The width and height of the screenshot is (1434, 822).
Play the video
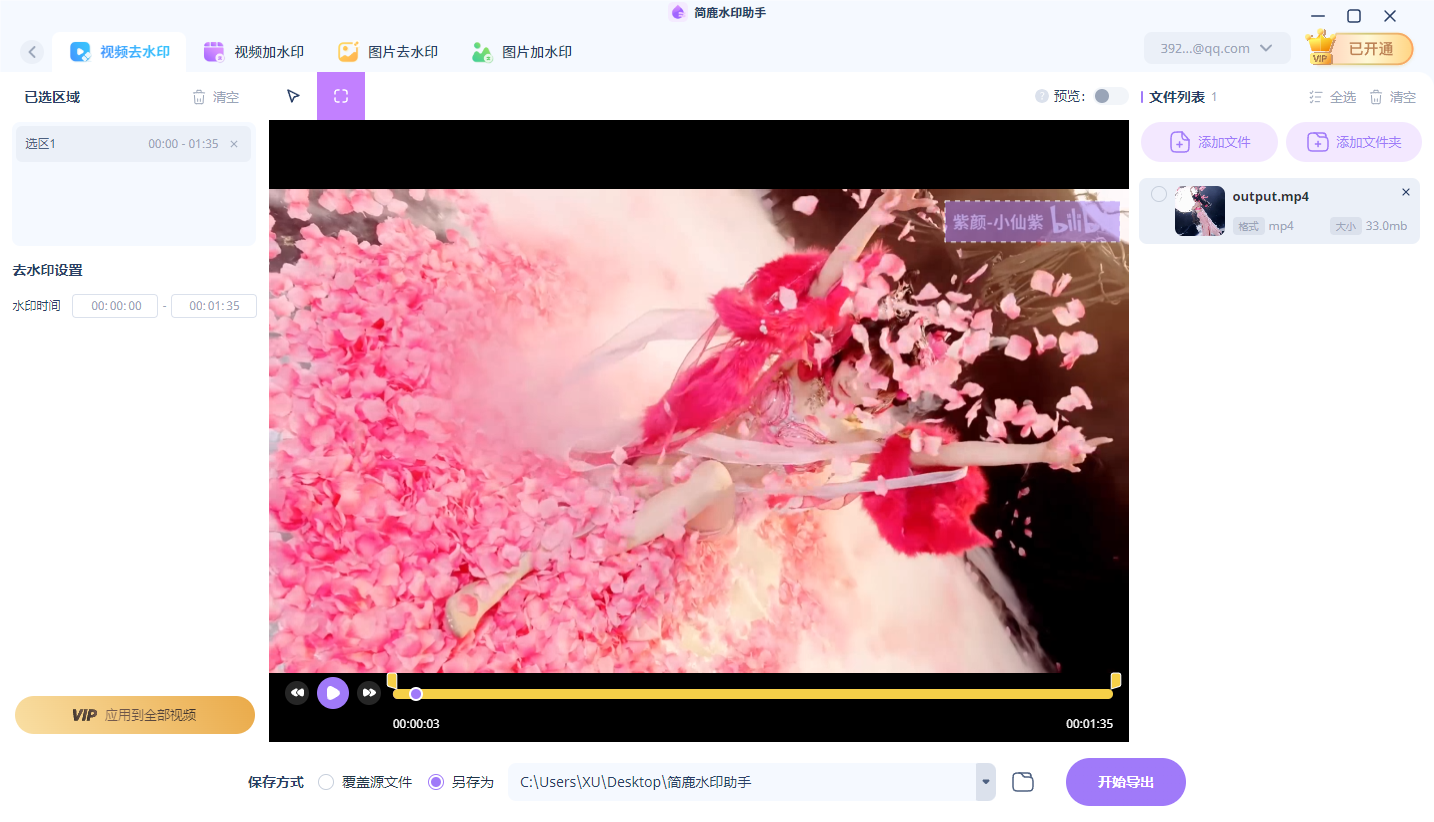pos(333,693)
